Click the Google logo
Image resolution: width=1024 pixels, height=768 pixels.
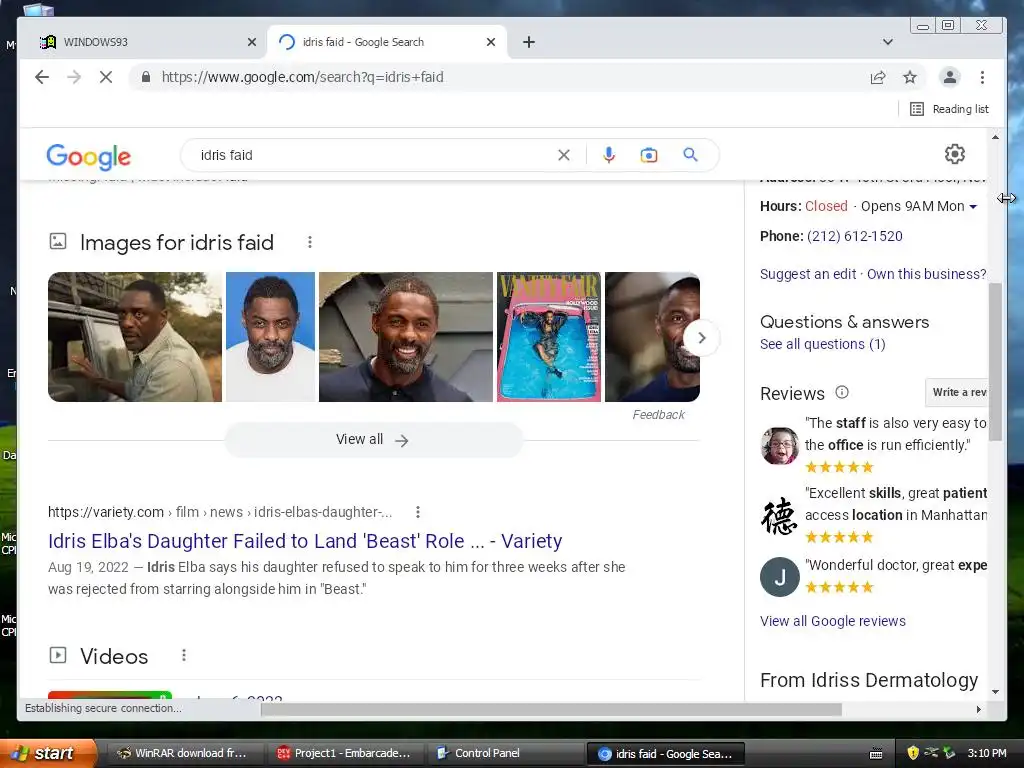[88, 157]
